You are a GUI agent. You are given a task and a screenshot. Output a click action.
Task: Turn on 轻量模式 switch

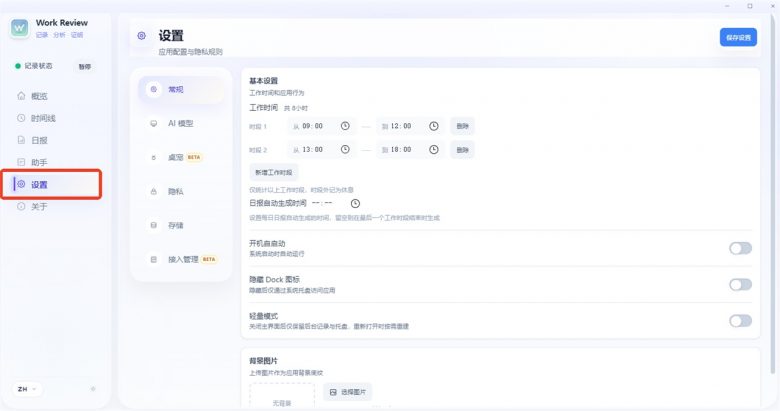pyautogui.click(x=740, y=320)
